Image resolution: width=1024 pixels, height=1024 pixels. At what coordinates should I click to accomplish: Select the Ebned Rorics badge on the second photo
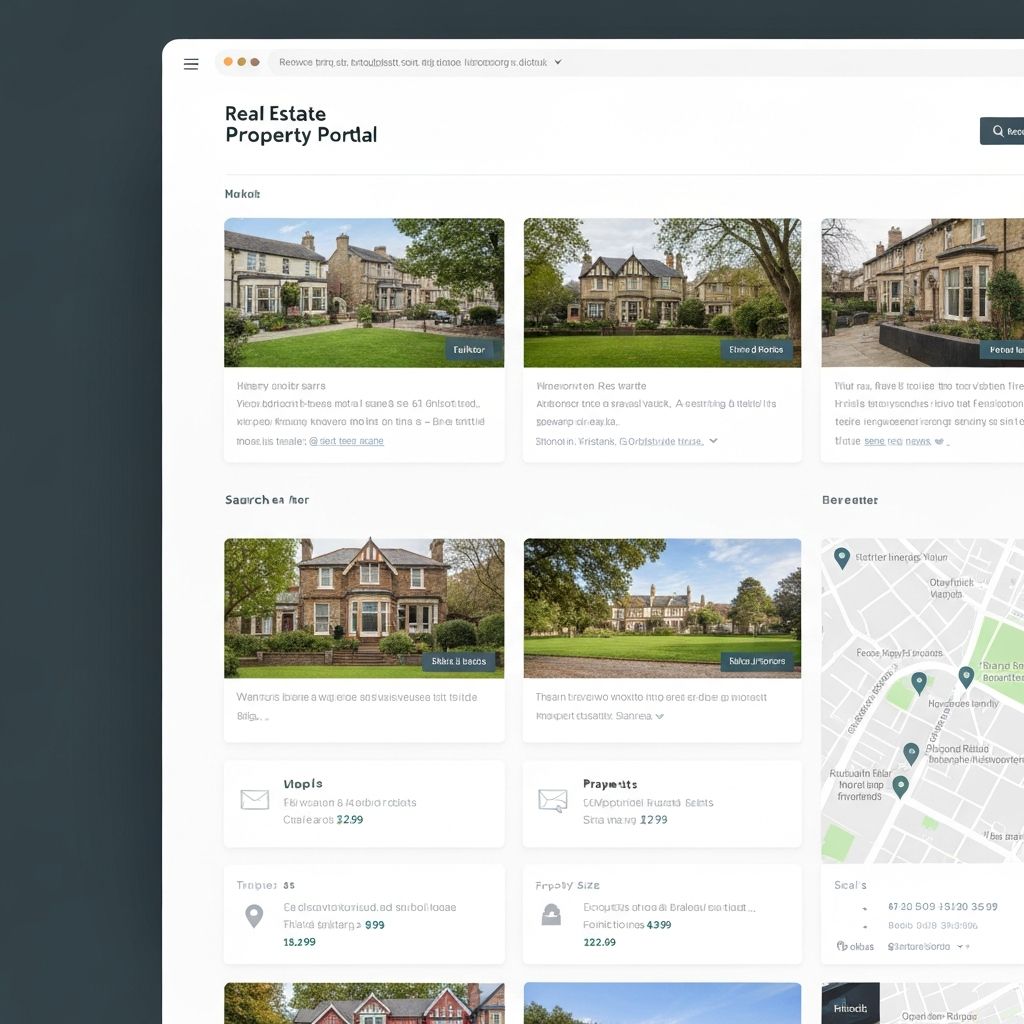point(757,350)
